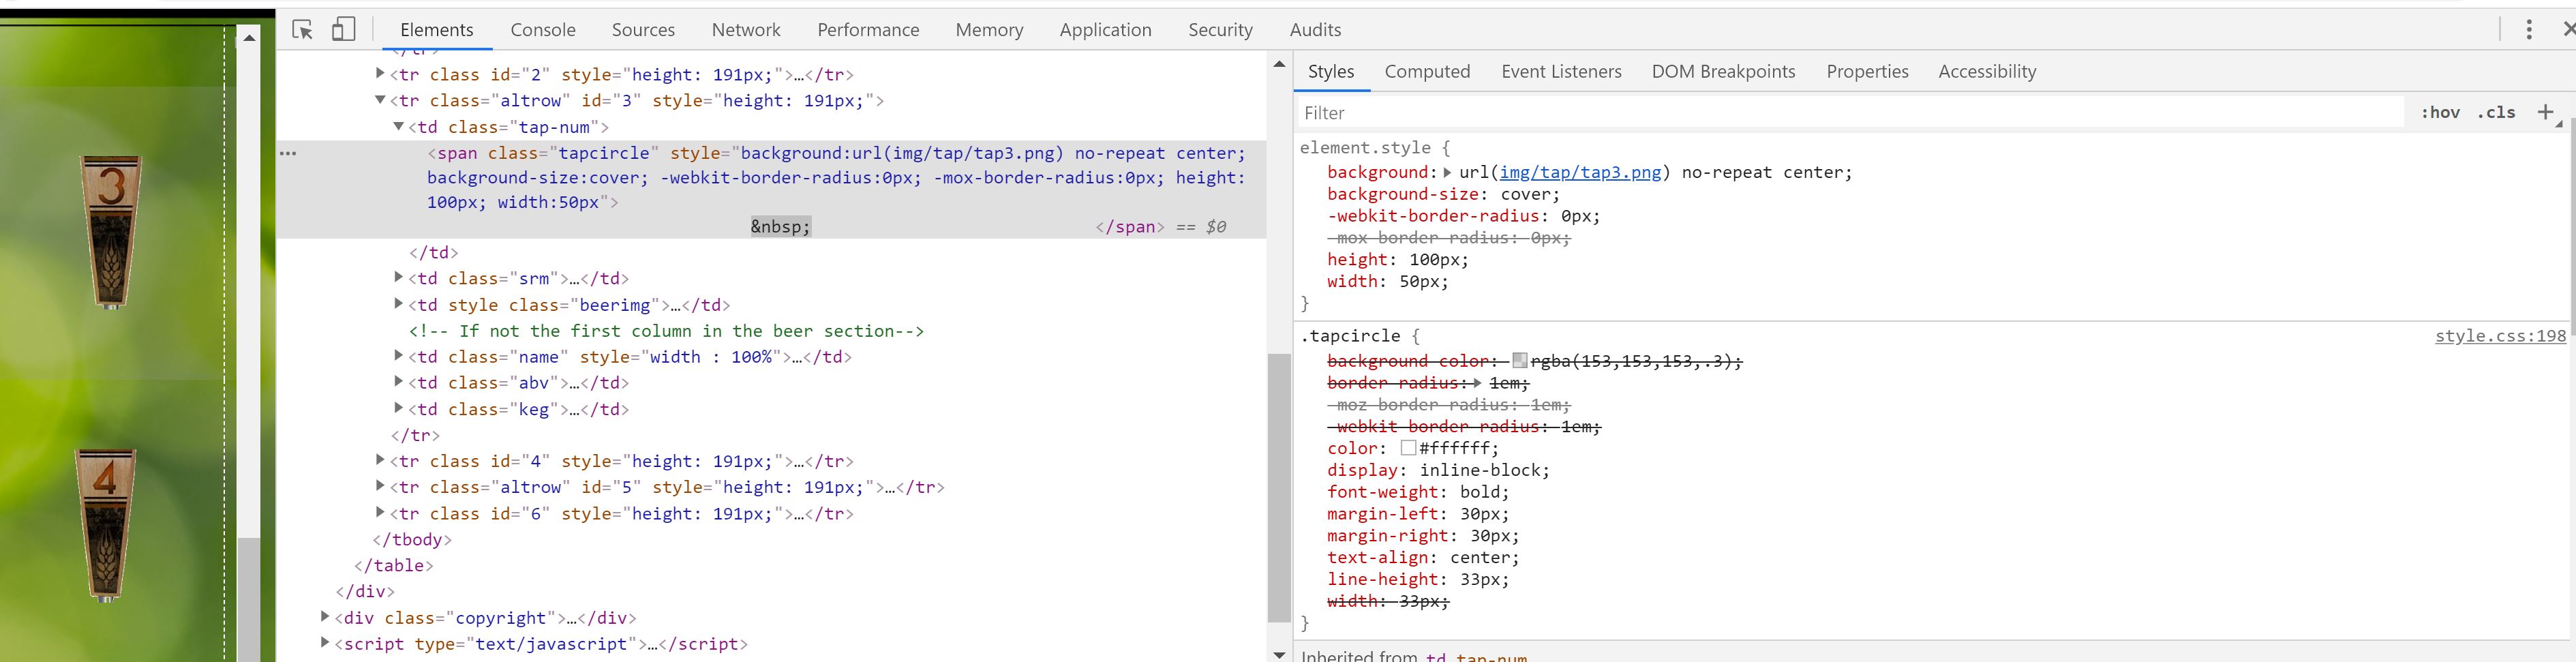Toggle the :hov element state button
The width and height of the screenshot is (2576, 662).
coord(2440,112)
